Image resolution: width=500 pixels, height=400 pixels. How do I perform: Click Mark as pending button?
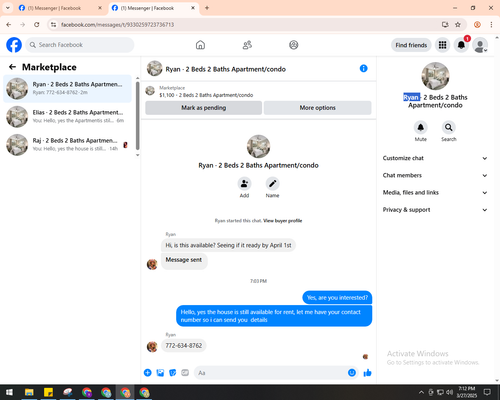pos(204,108)
